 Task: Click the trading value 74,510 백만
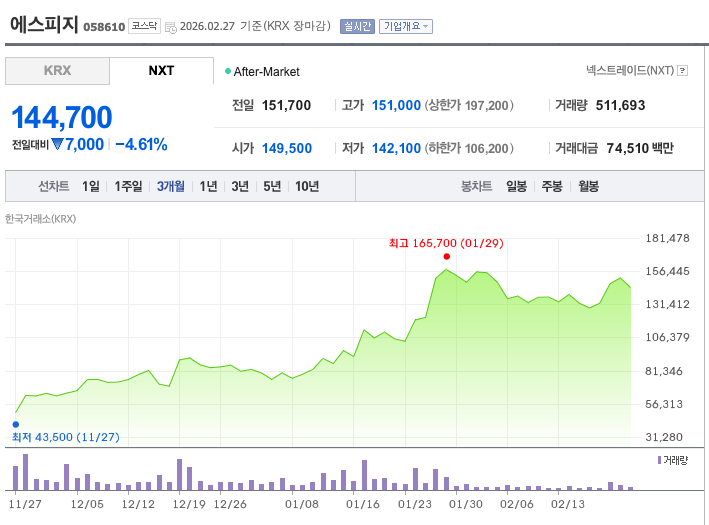click(x=640, y=148)
